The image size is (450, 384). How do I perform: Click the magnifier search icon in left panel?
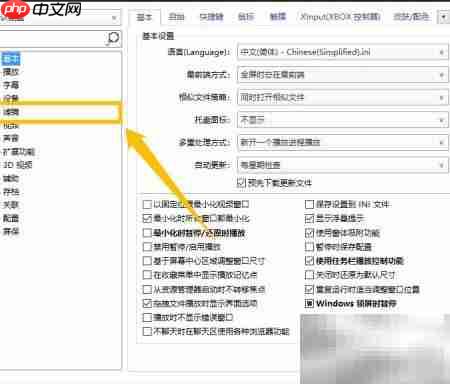pos(113,38)
